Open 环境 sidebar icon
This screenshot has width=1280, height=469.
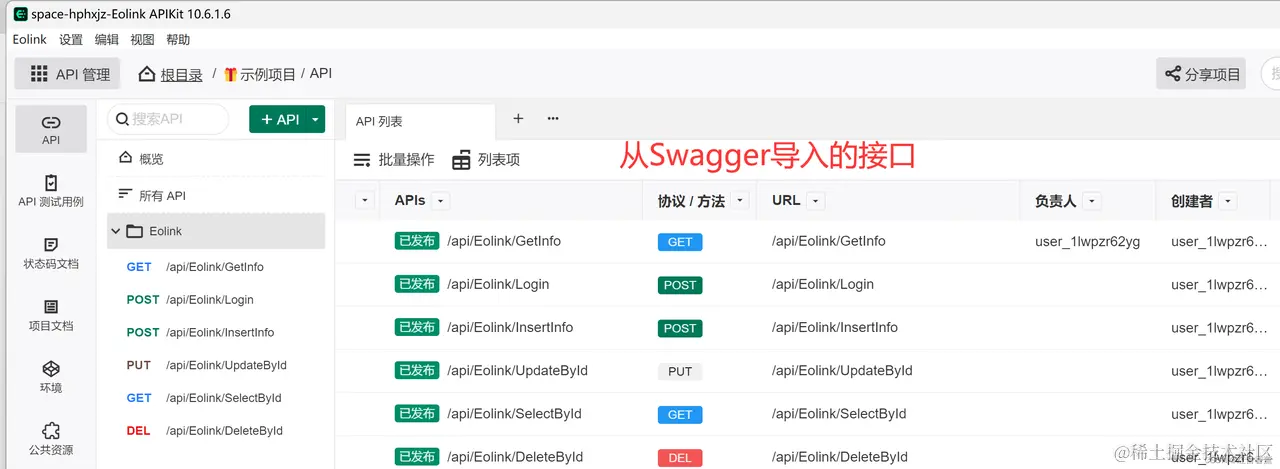point(51,369)
